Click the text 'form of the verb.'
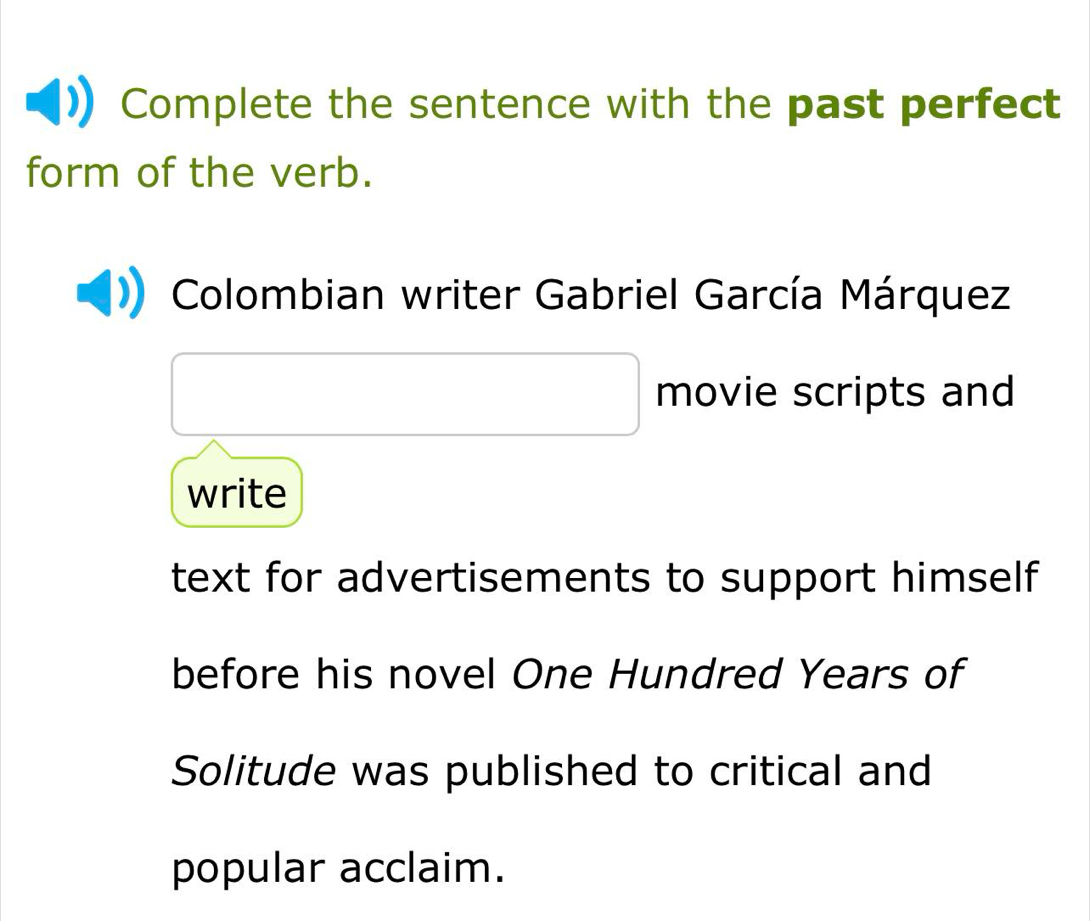Screen dimensions: 1090x921 click(201, 175)
